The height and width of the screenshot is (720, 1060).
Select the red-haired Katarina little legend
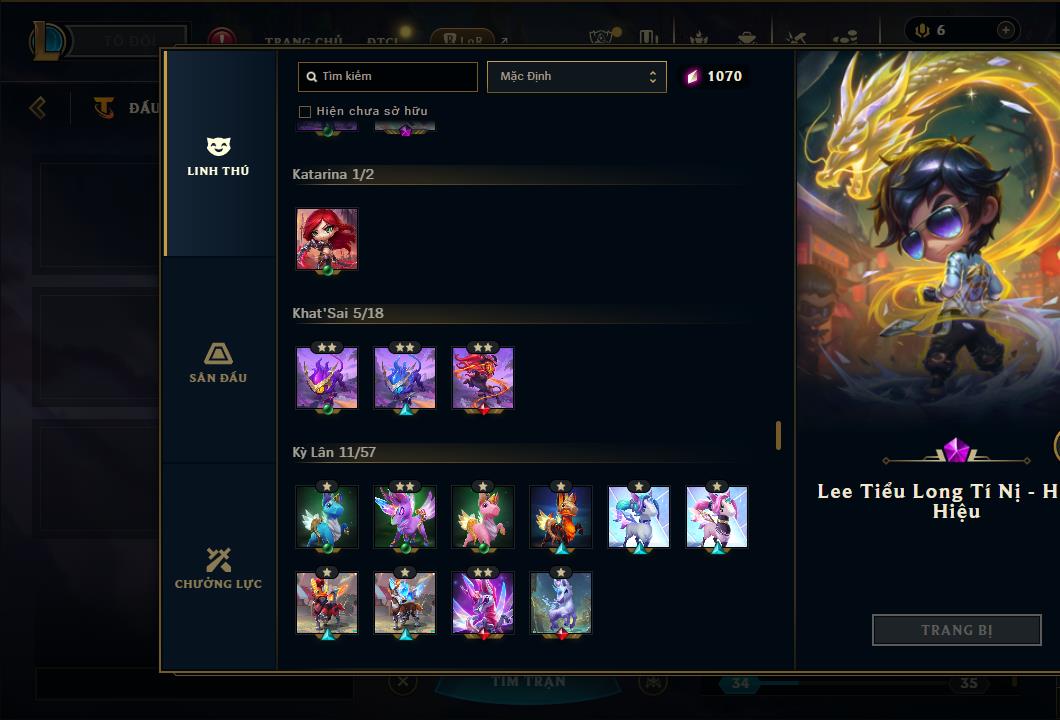[x=327, y=239]
